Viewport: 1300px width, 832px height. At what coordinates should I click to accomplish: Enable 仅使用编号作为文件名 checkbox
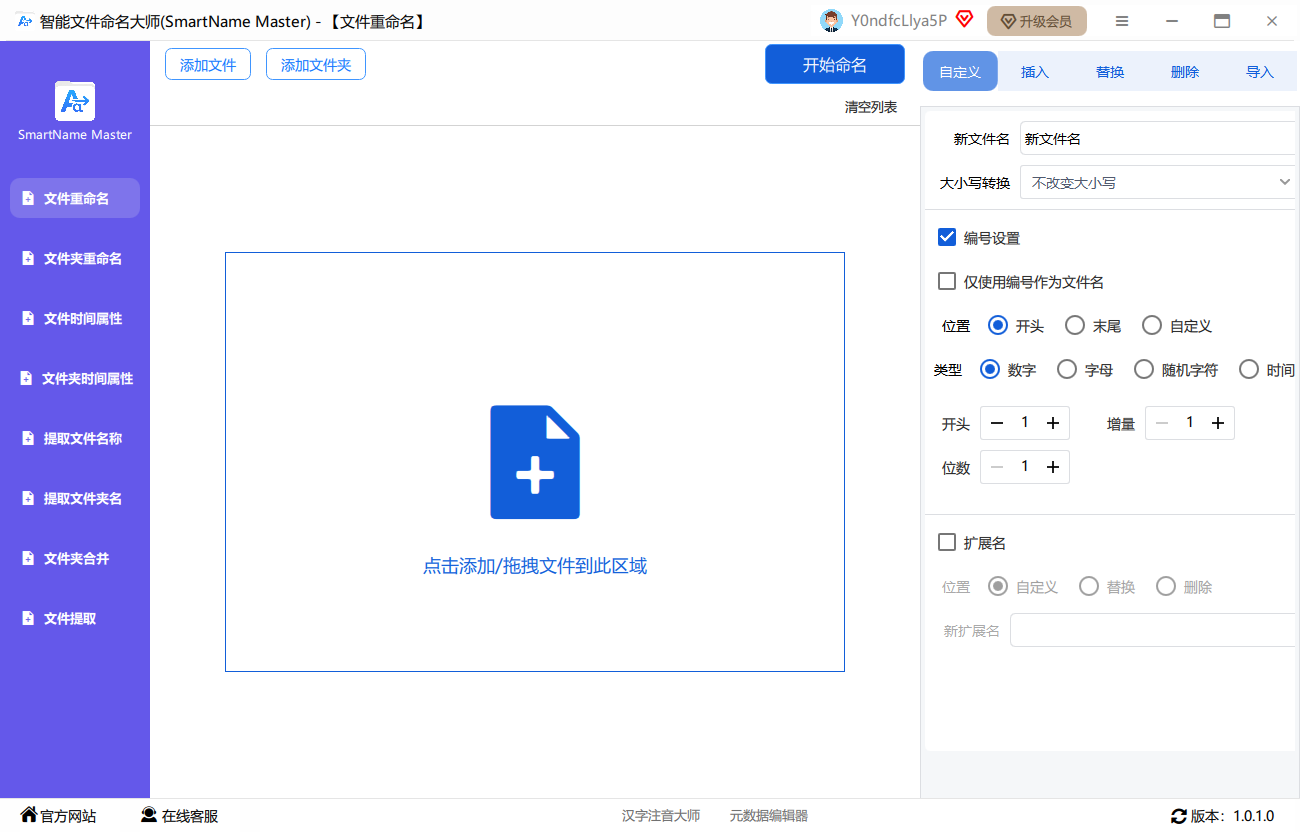point(947,282)
